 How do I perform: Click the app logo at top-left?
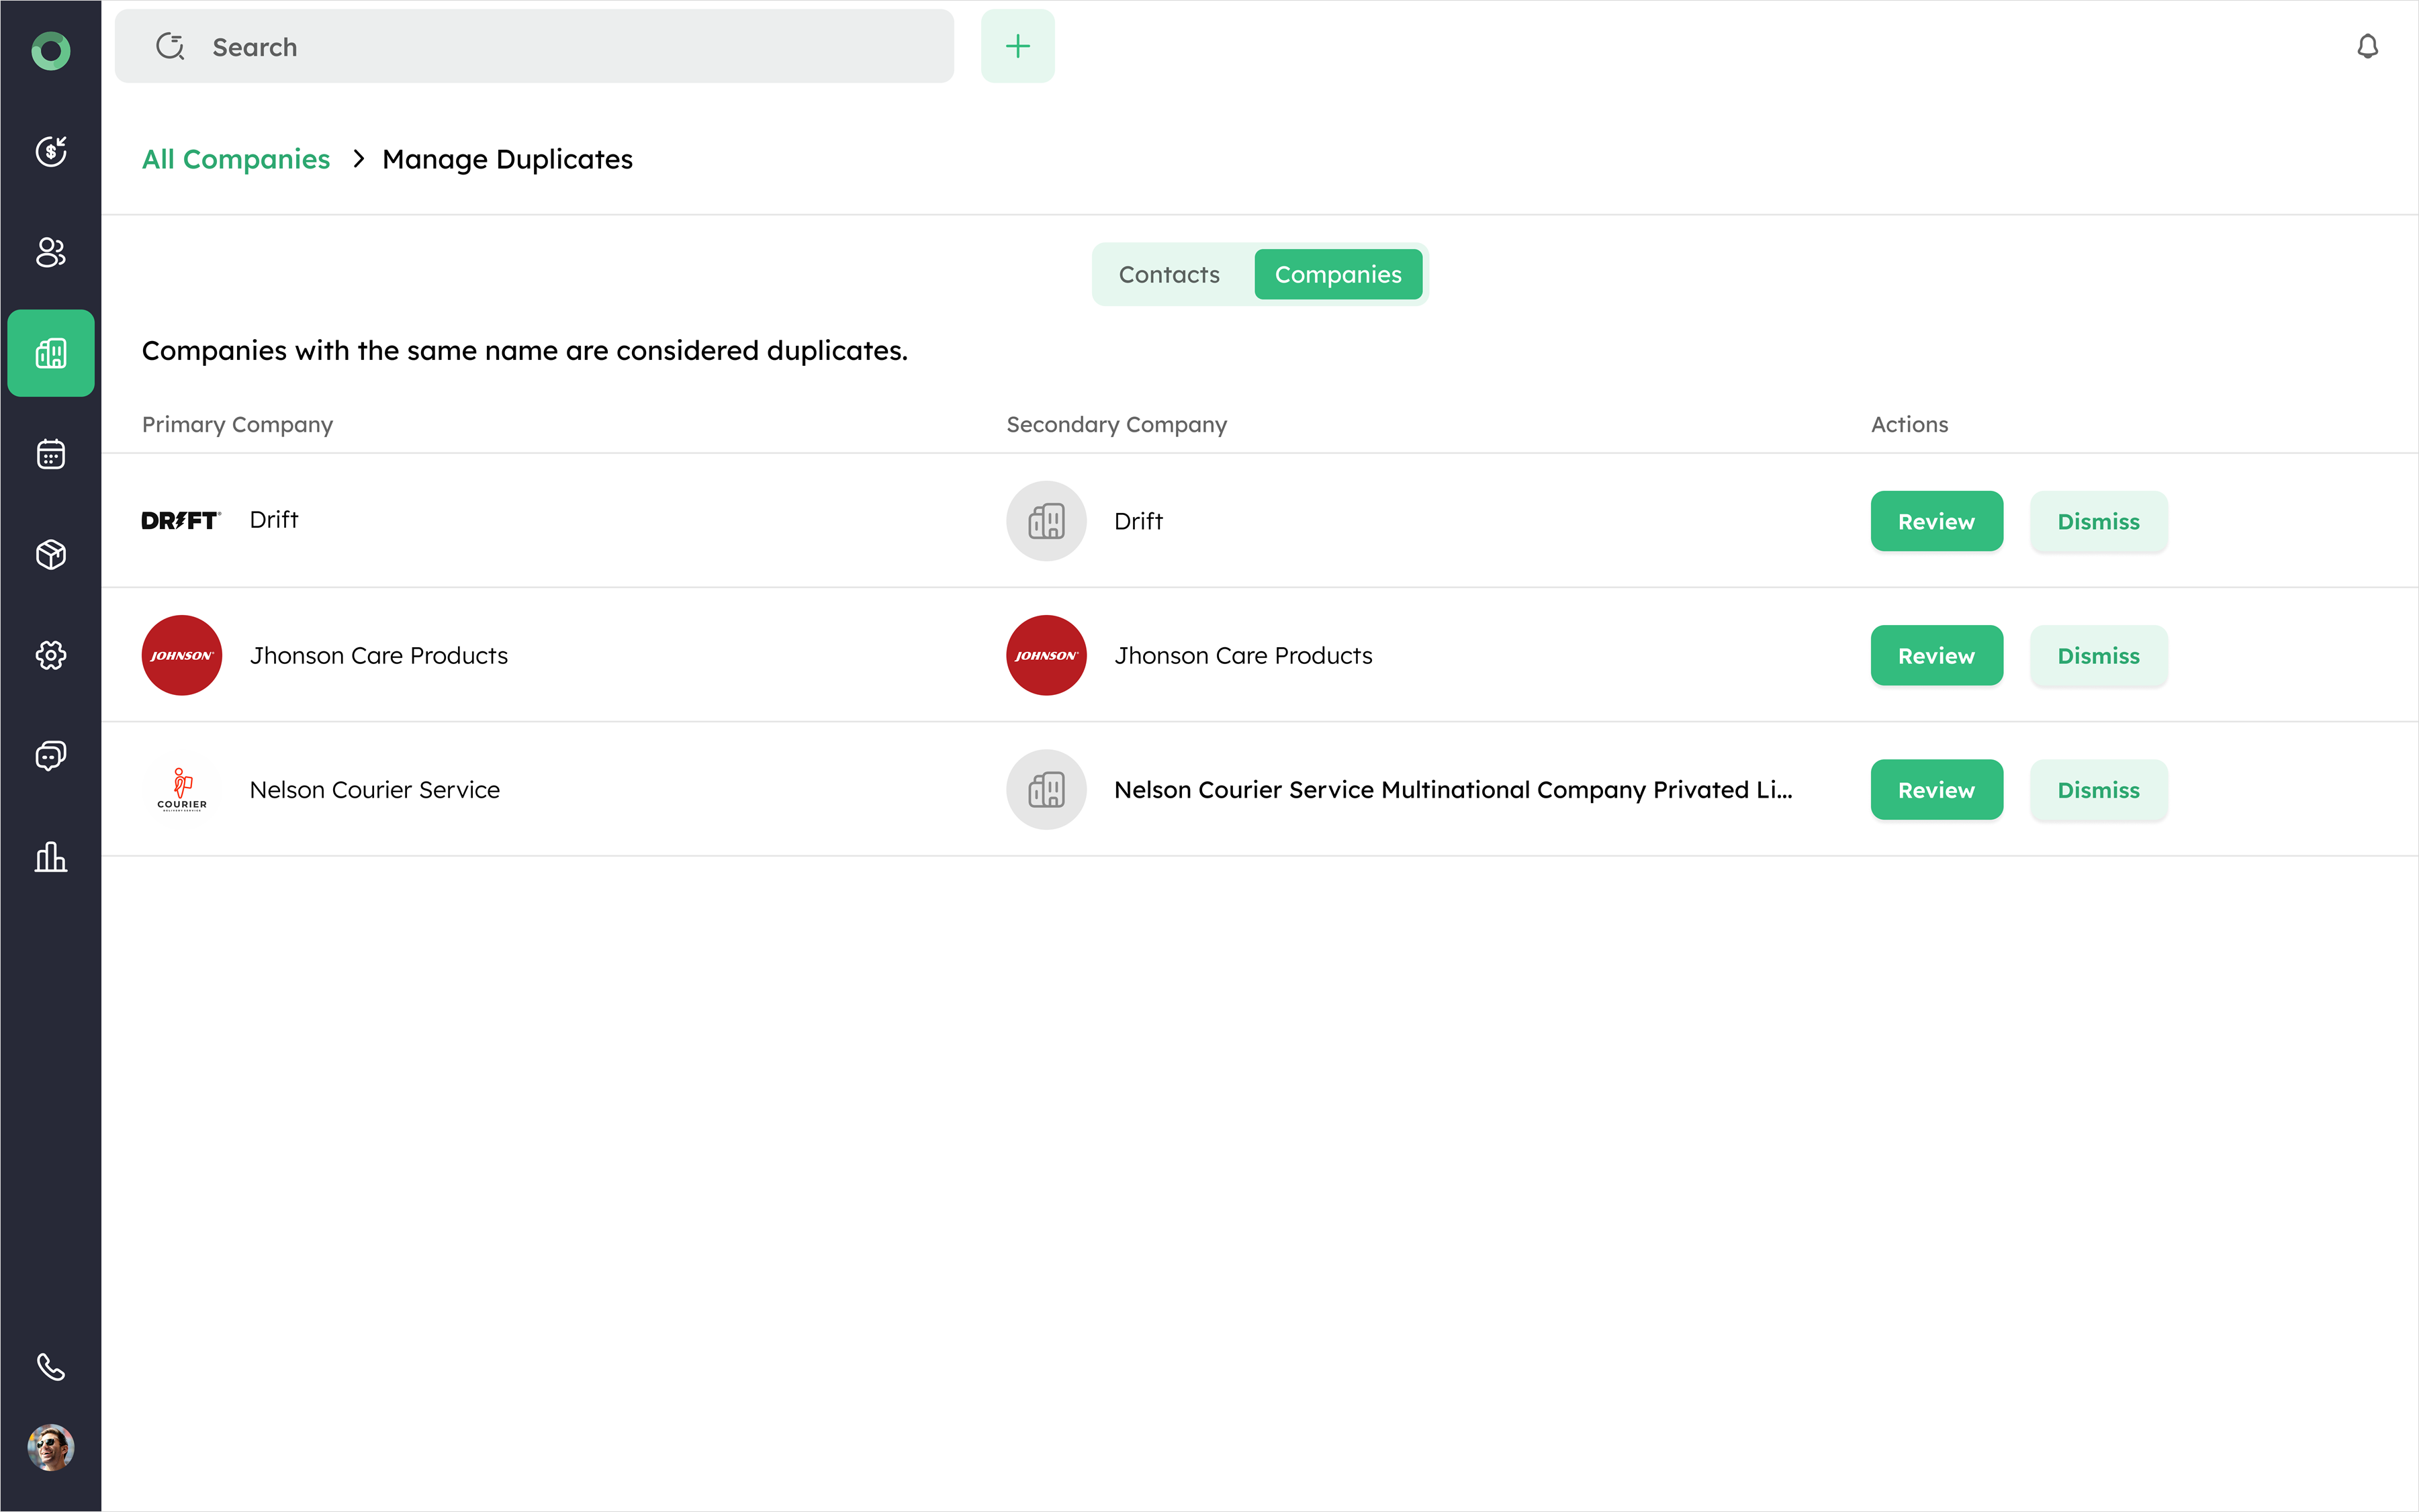(50, 50)
